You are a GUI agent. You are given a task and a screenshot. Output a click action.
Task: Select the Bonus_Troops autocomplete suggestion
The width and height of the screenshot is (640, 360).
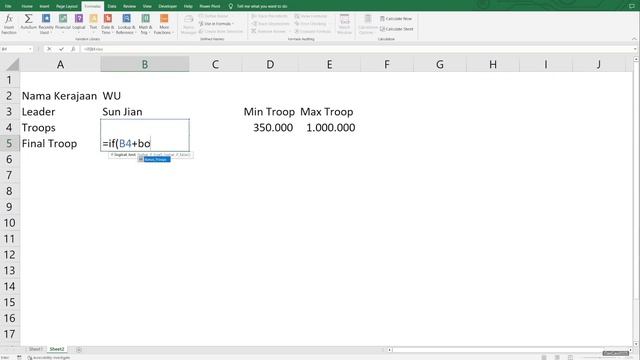tap(154, 159)
